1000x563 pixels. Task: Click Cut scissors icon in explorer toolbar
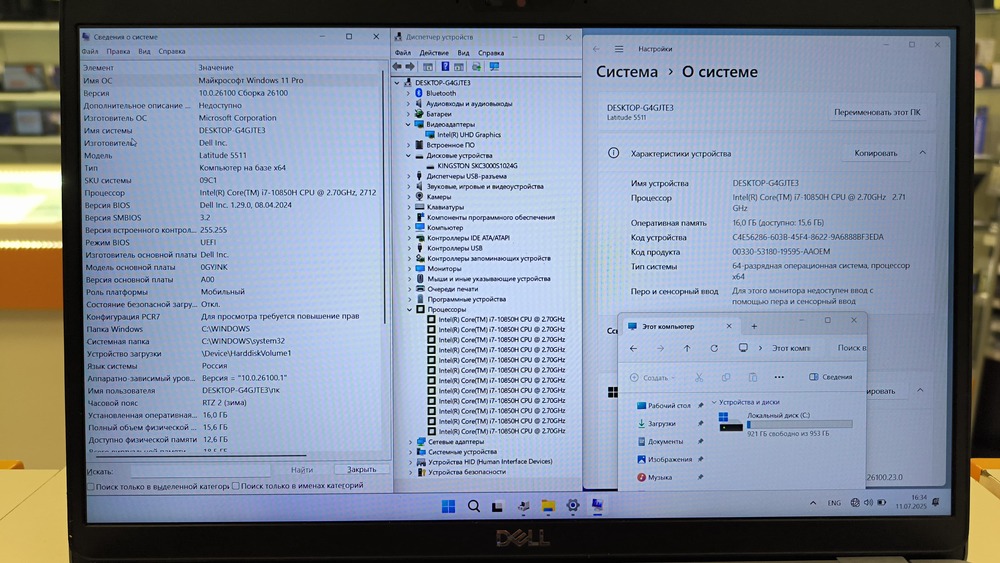point(699,377)
